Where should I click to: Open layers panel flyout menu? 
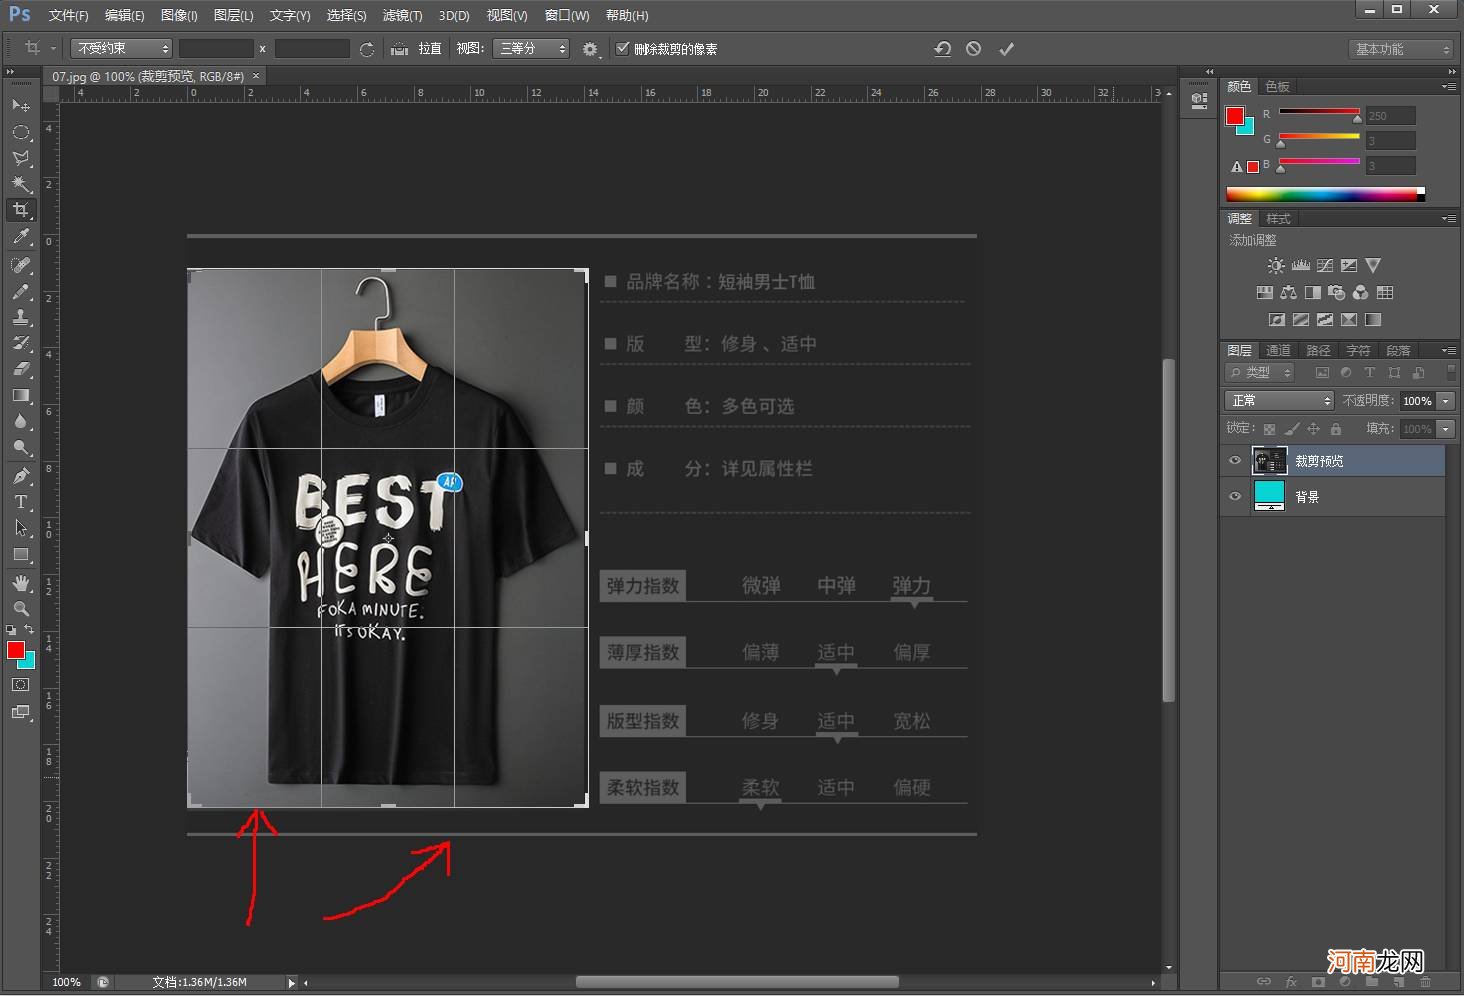pos(1448,351)
